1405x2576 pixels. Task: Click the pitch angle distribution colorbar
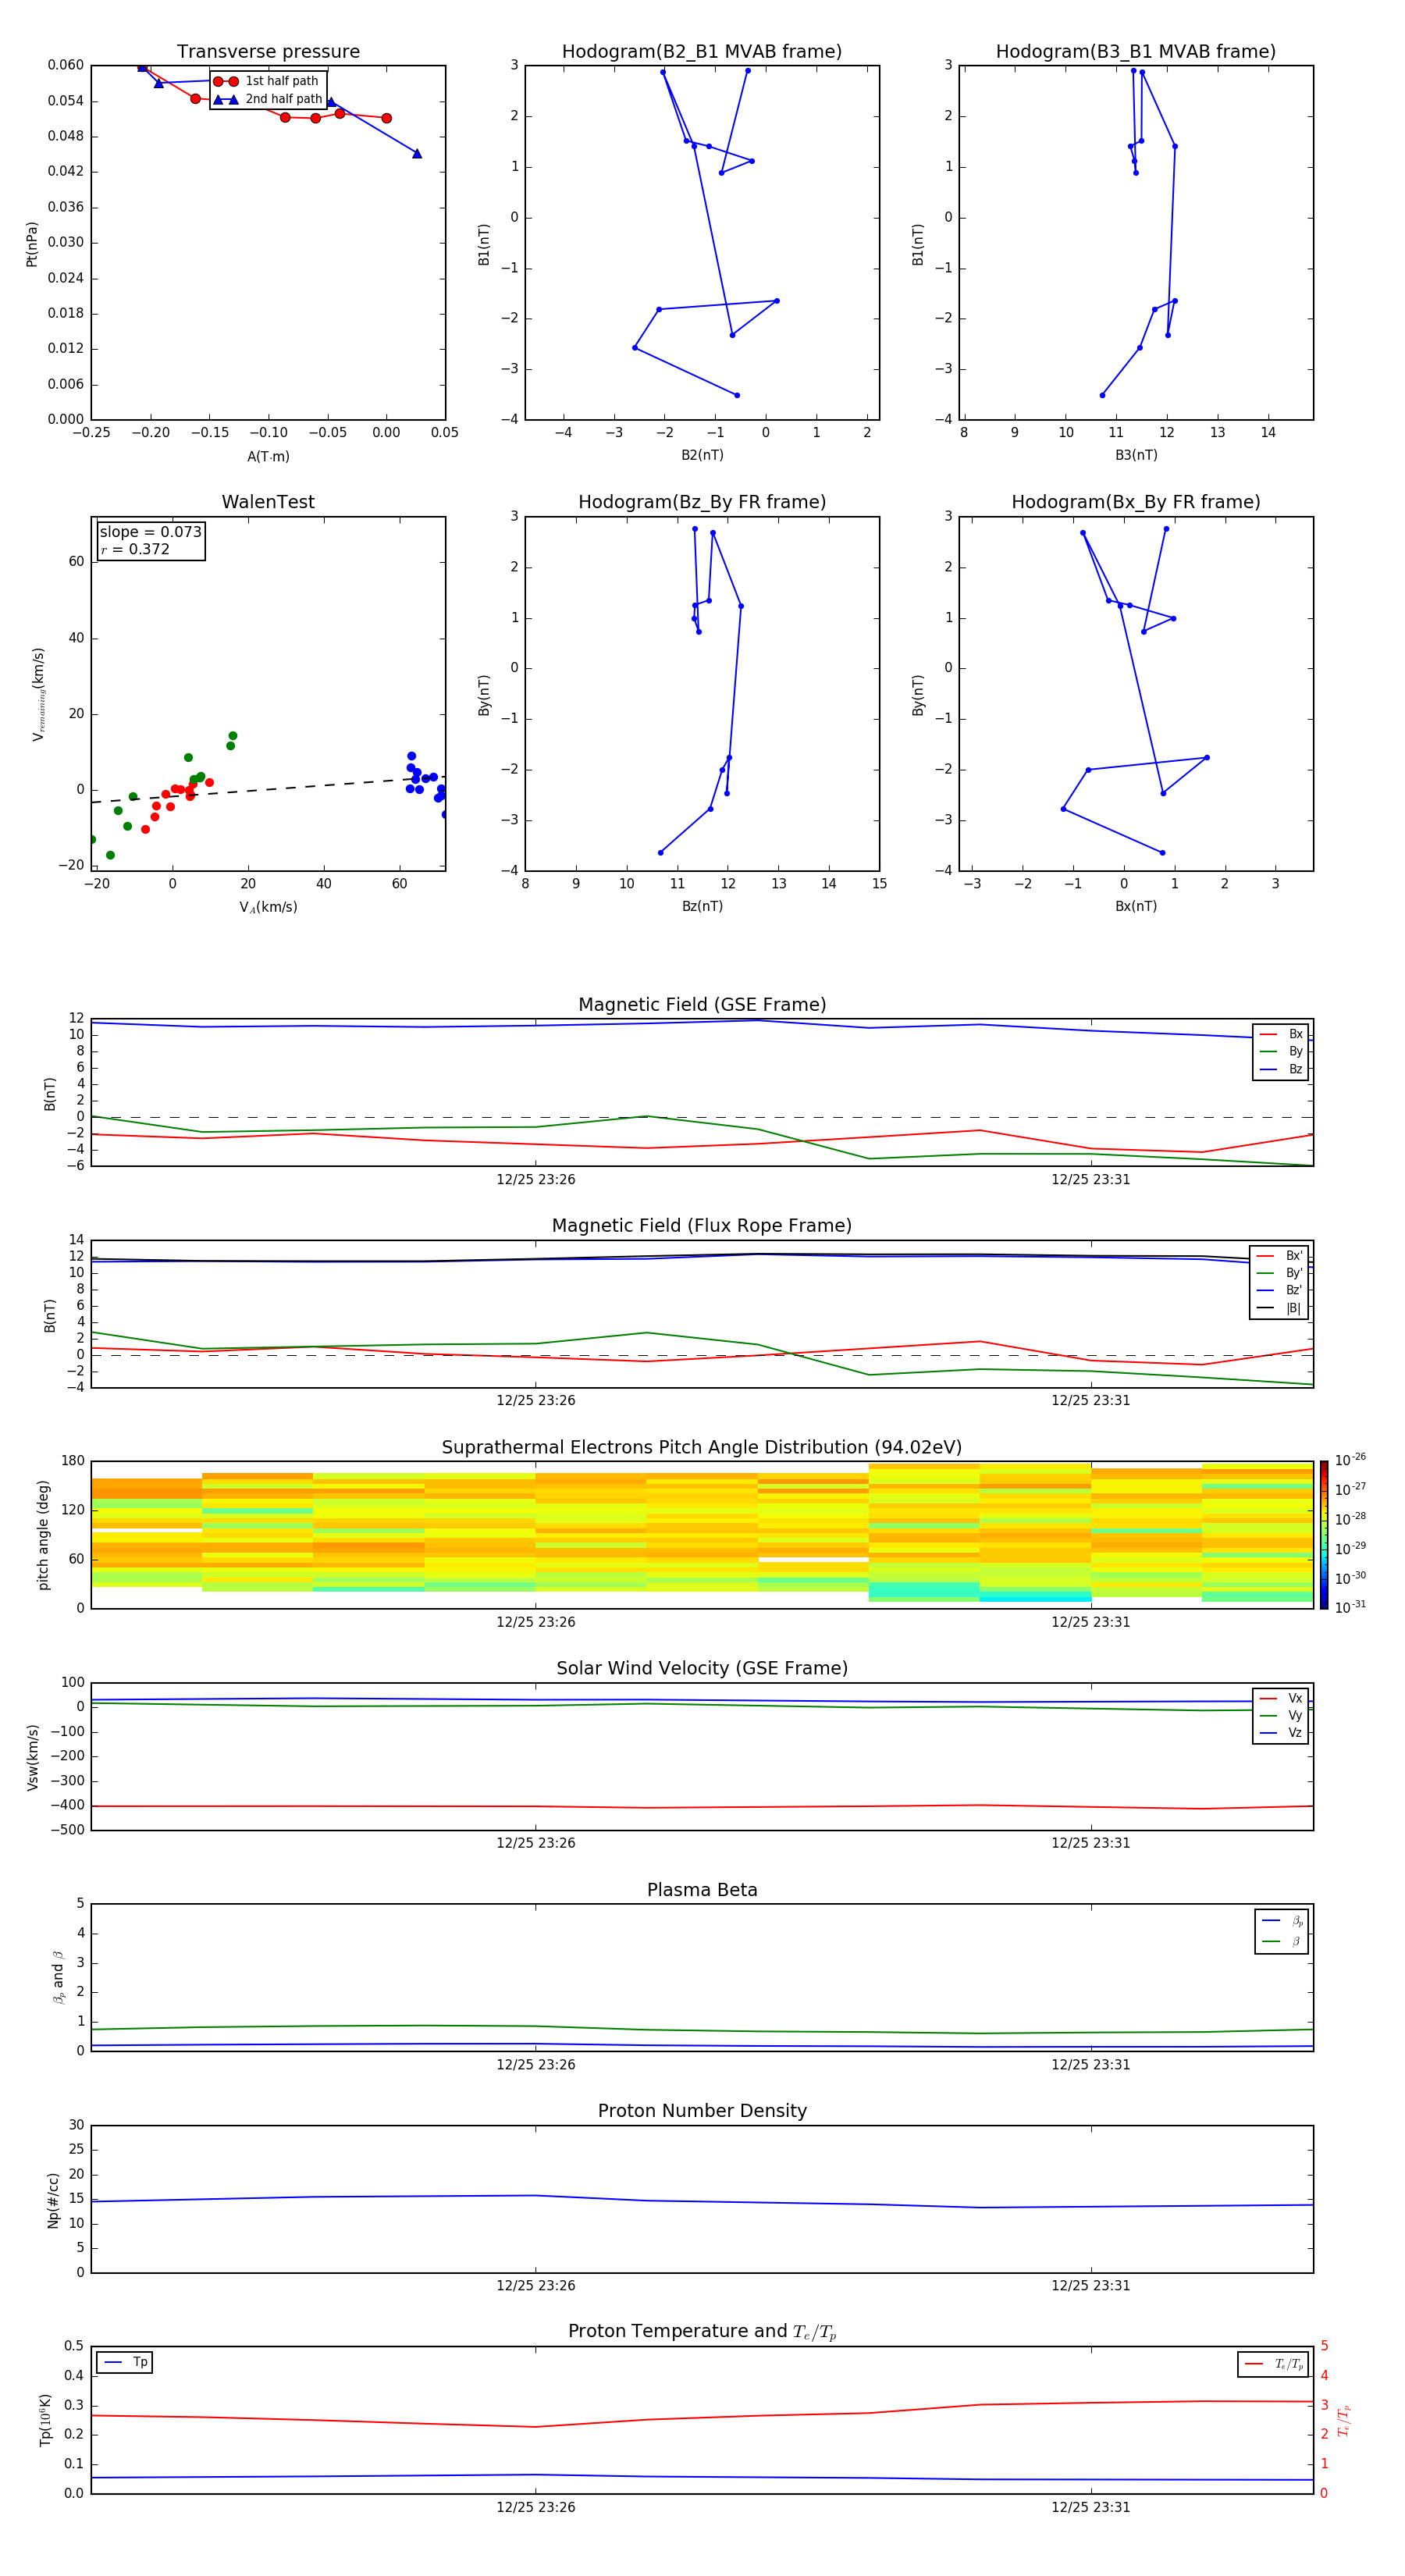click(1323, 1534)
